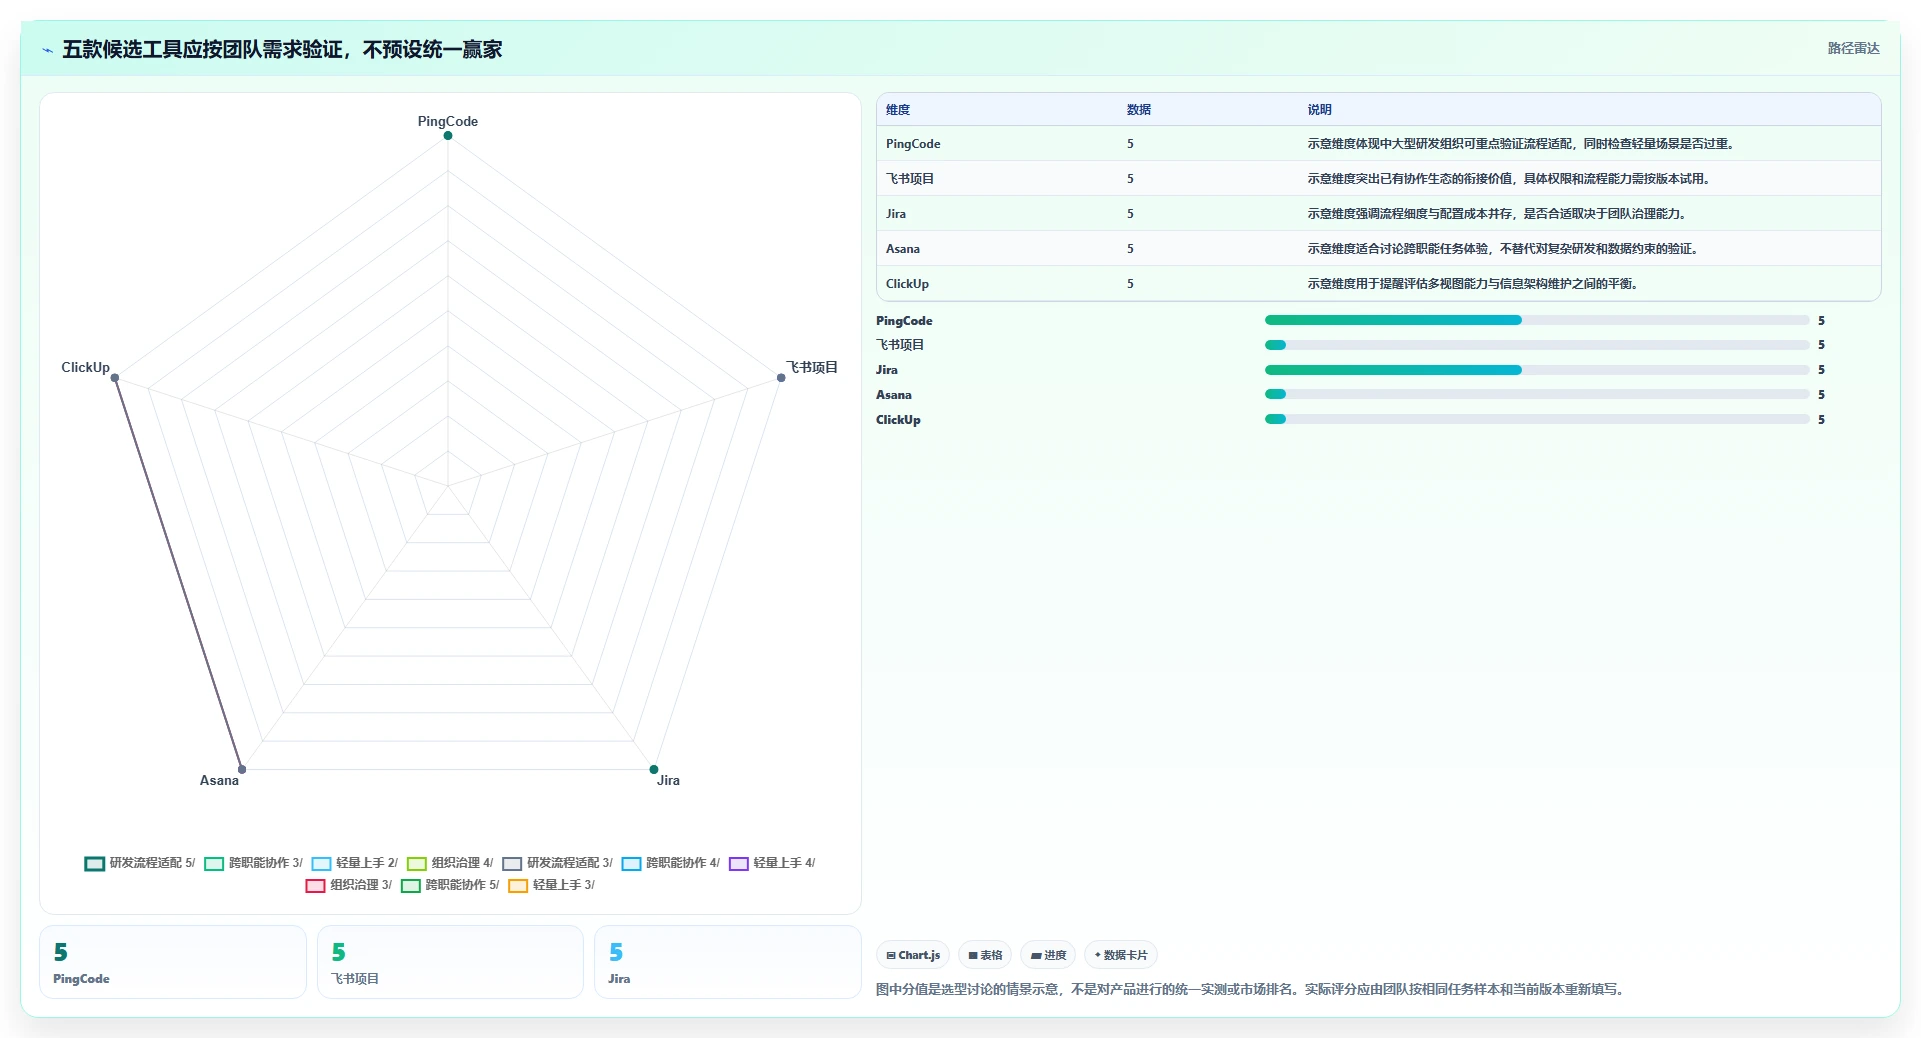
Task: Click the Jira axis label on radar
Action: coord(668,780)
